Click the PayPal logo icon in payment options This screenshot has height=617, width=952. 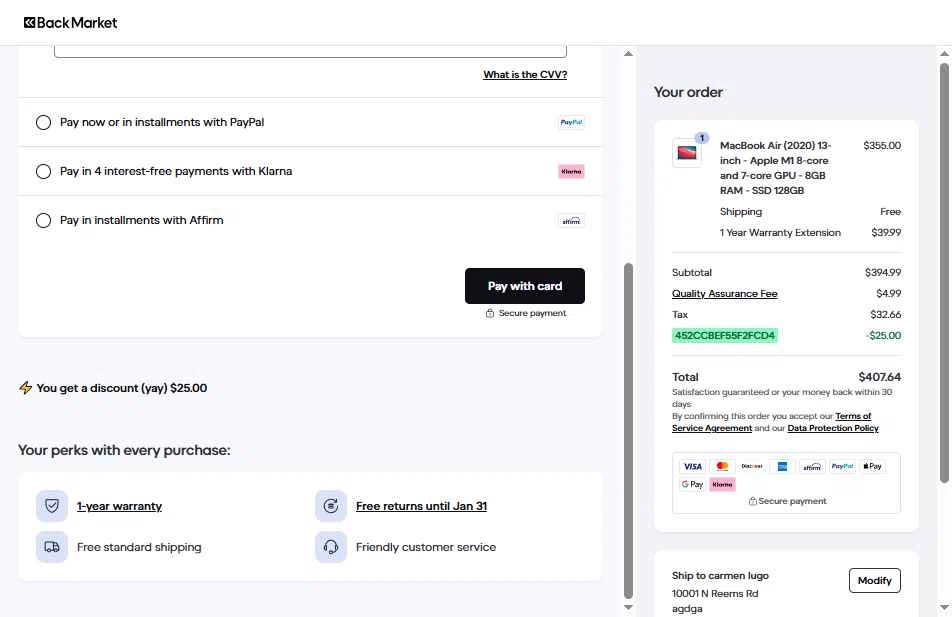click(571, 122)
